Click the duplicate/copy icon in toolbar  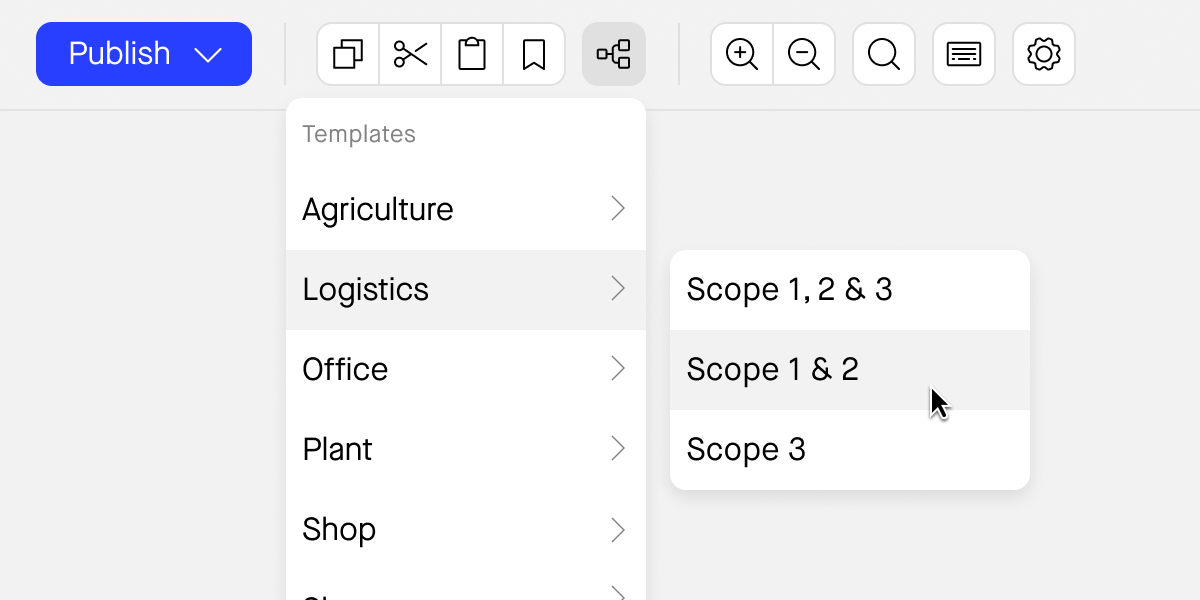tap(348, 54)
